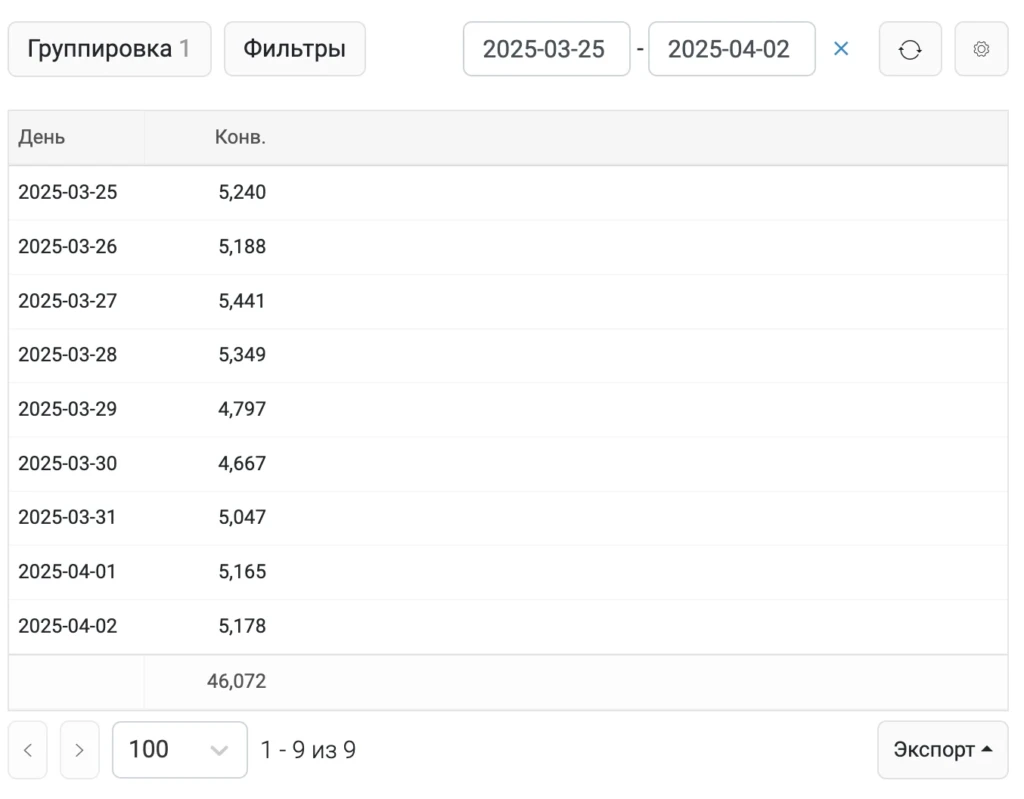Viewport: 1024px width, 799px height.
Task: Select the 2025-03-27 row
Action: pyautogui.click(x=508, y=301)
